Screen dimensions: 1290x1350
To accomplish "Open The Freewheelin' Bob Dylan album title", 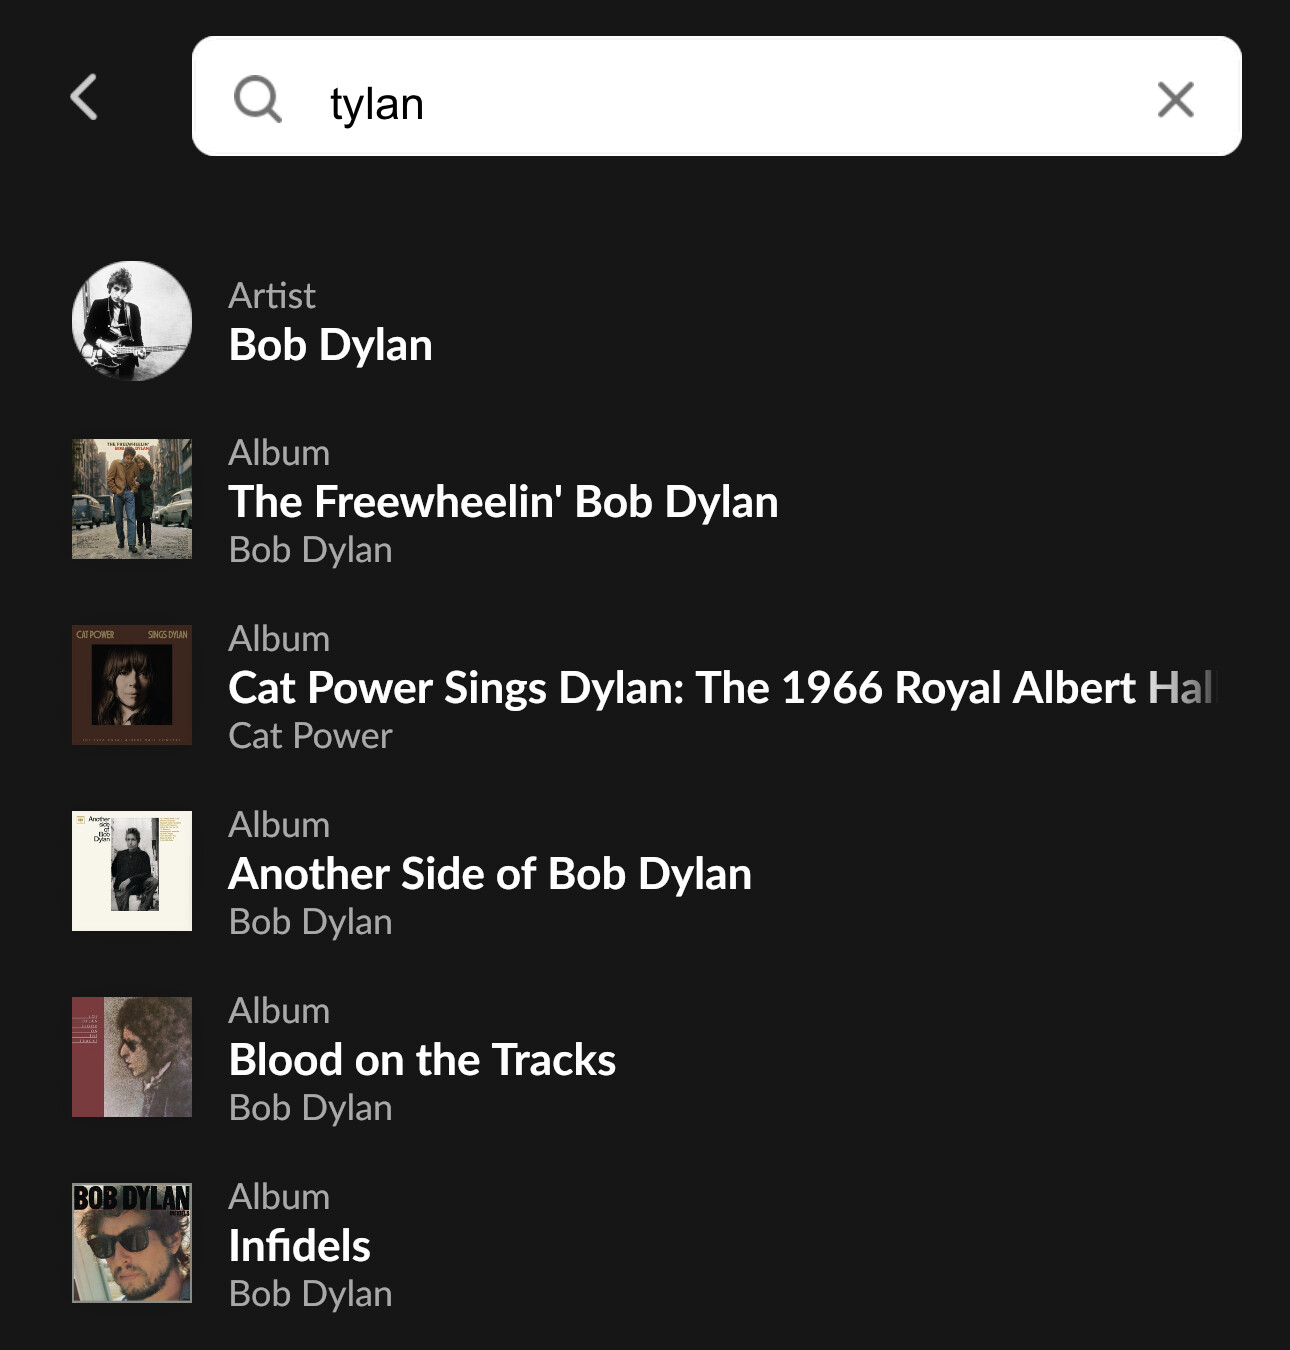I will tap(503, 502).
